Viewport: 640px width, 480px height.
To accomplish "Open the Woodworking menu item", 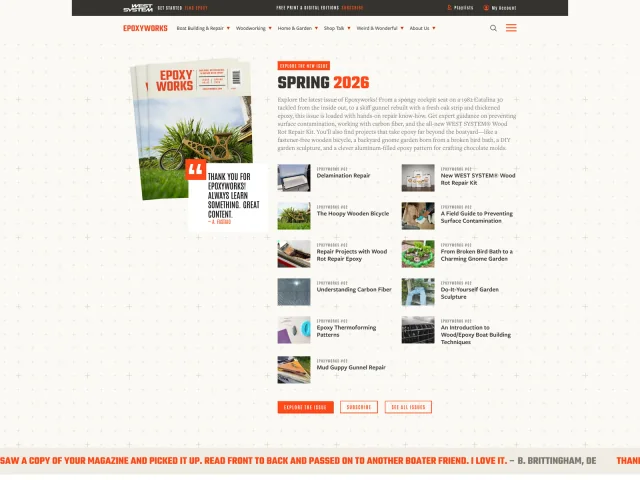I will (251, 28).
